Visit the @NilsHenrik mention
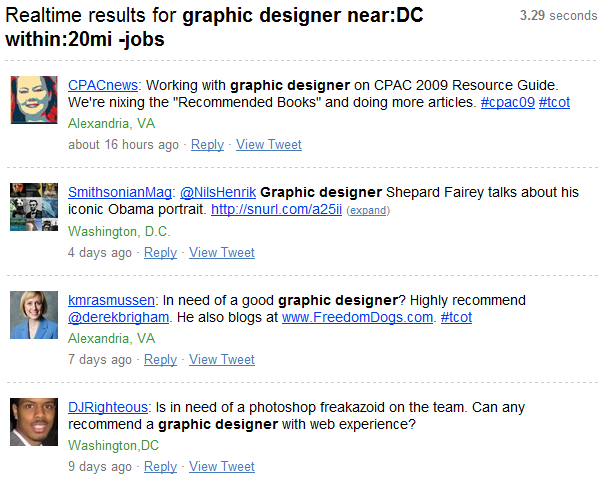 coord(218,192)
